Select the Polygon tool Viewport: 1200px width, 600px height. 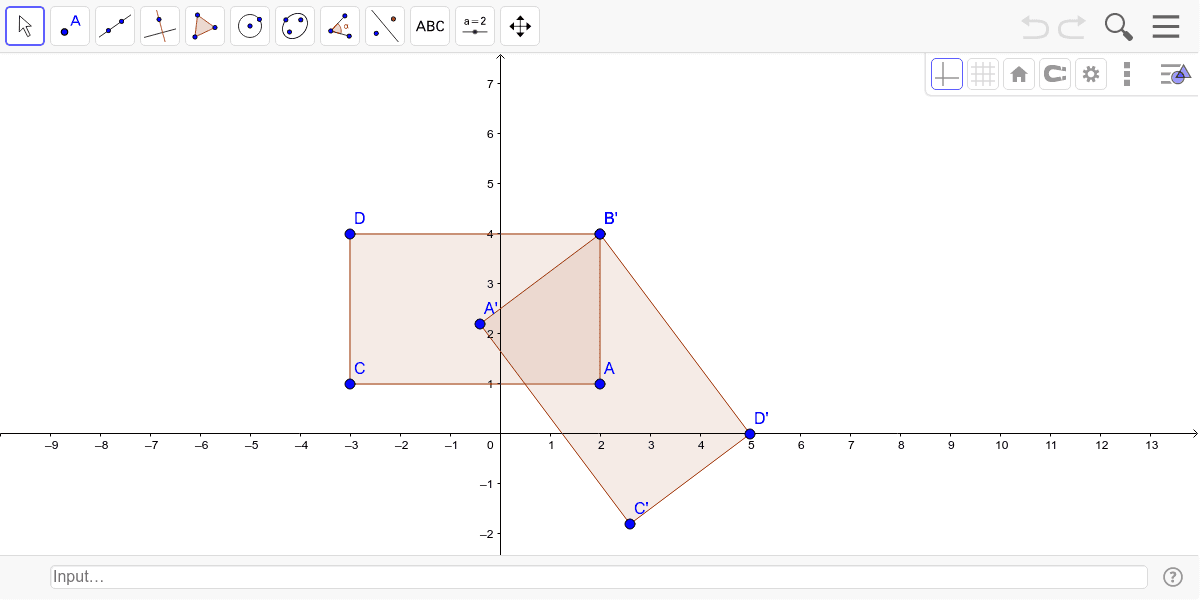(205, 26)
